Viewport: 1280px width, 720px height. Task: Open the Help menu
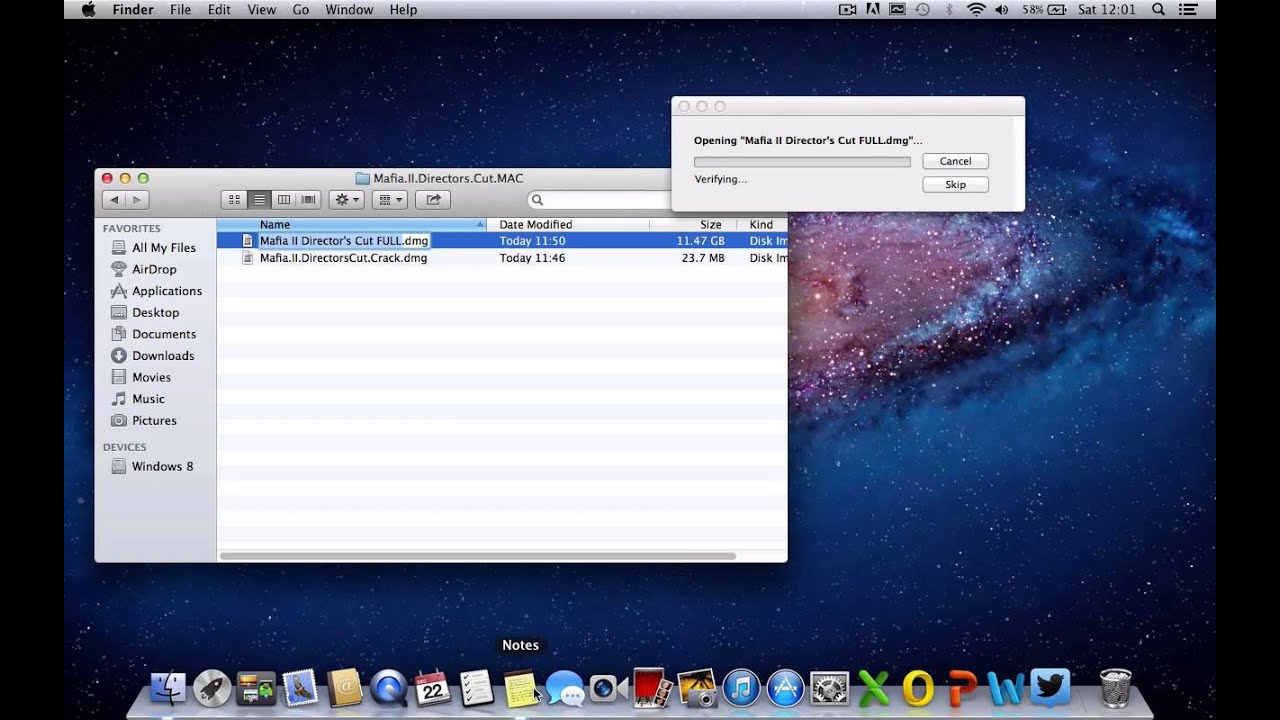403,9
